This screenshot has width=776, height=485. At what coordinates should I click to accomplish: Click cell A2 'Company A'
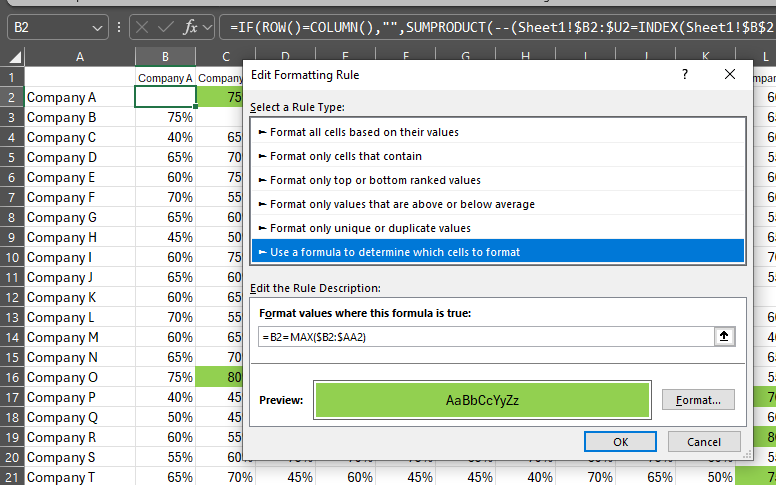tap(80, 97)
